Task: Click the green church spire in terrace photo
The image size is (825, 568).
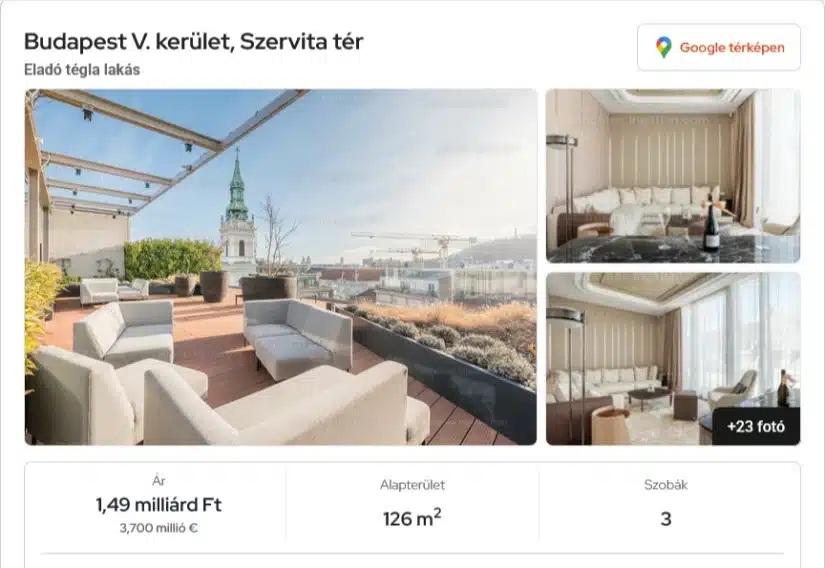Action: pyautogui.click(x=237, y=187)
